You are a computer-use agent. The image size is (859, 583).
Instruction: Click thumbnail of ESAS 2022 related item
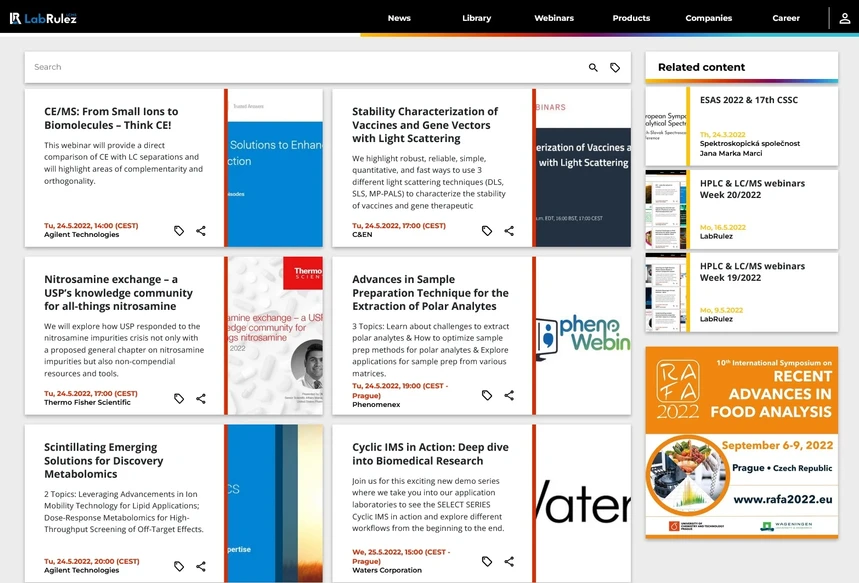(x=666, y=126)
